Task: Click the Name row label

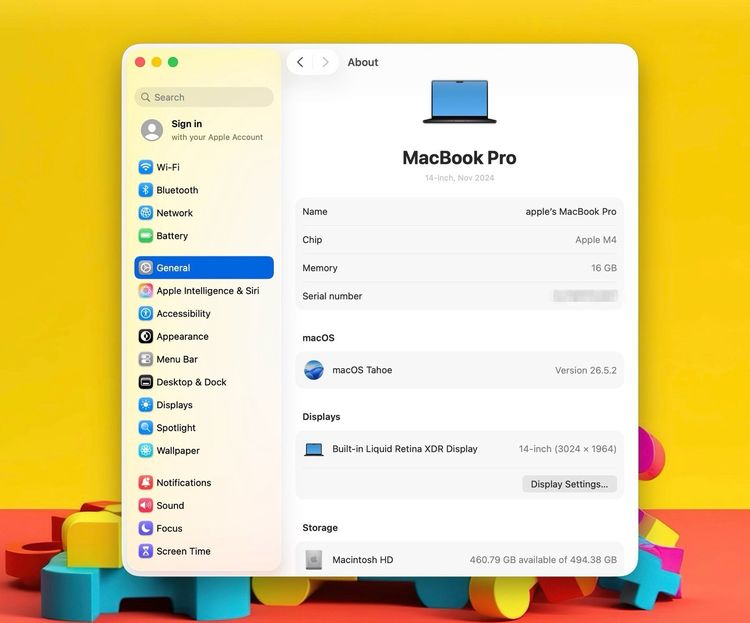Action: tap(315, 211)
